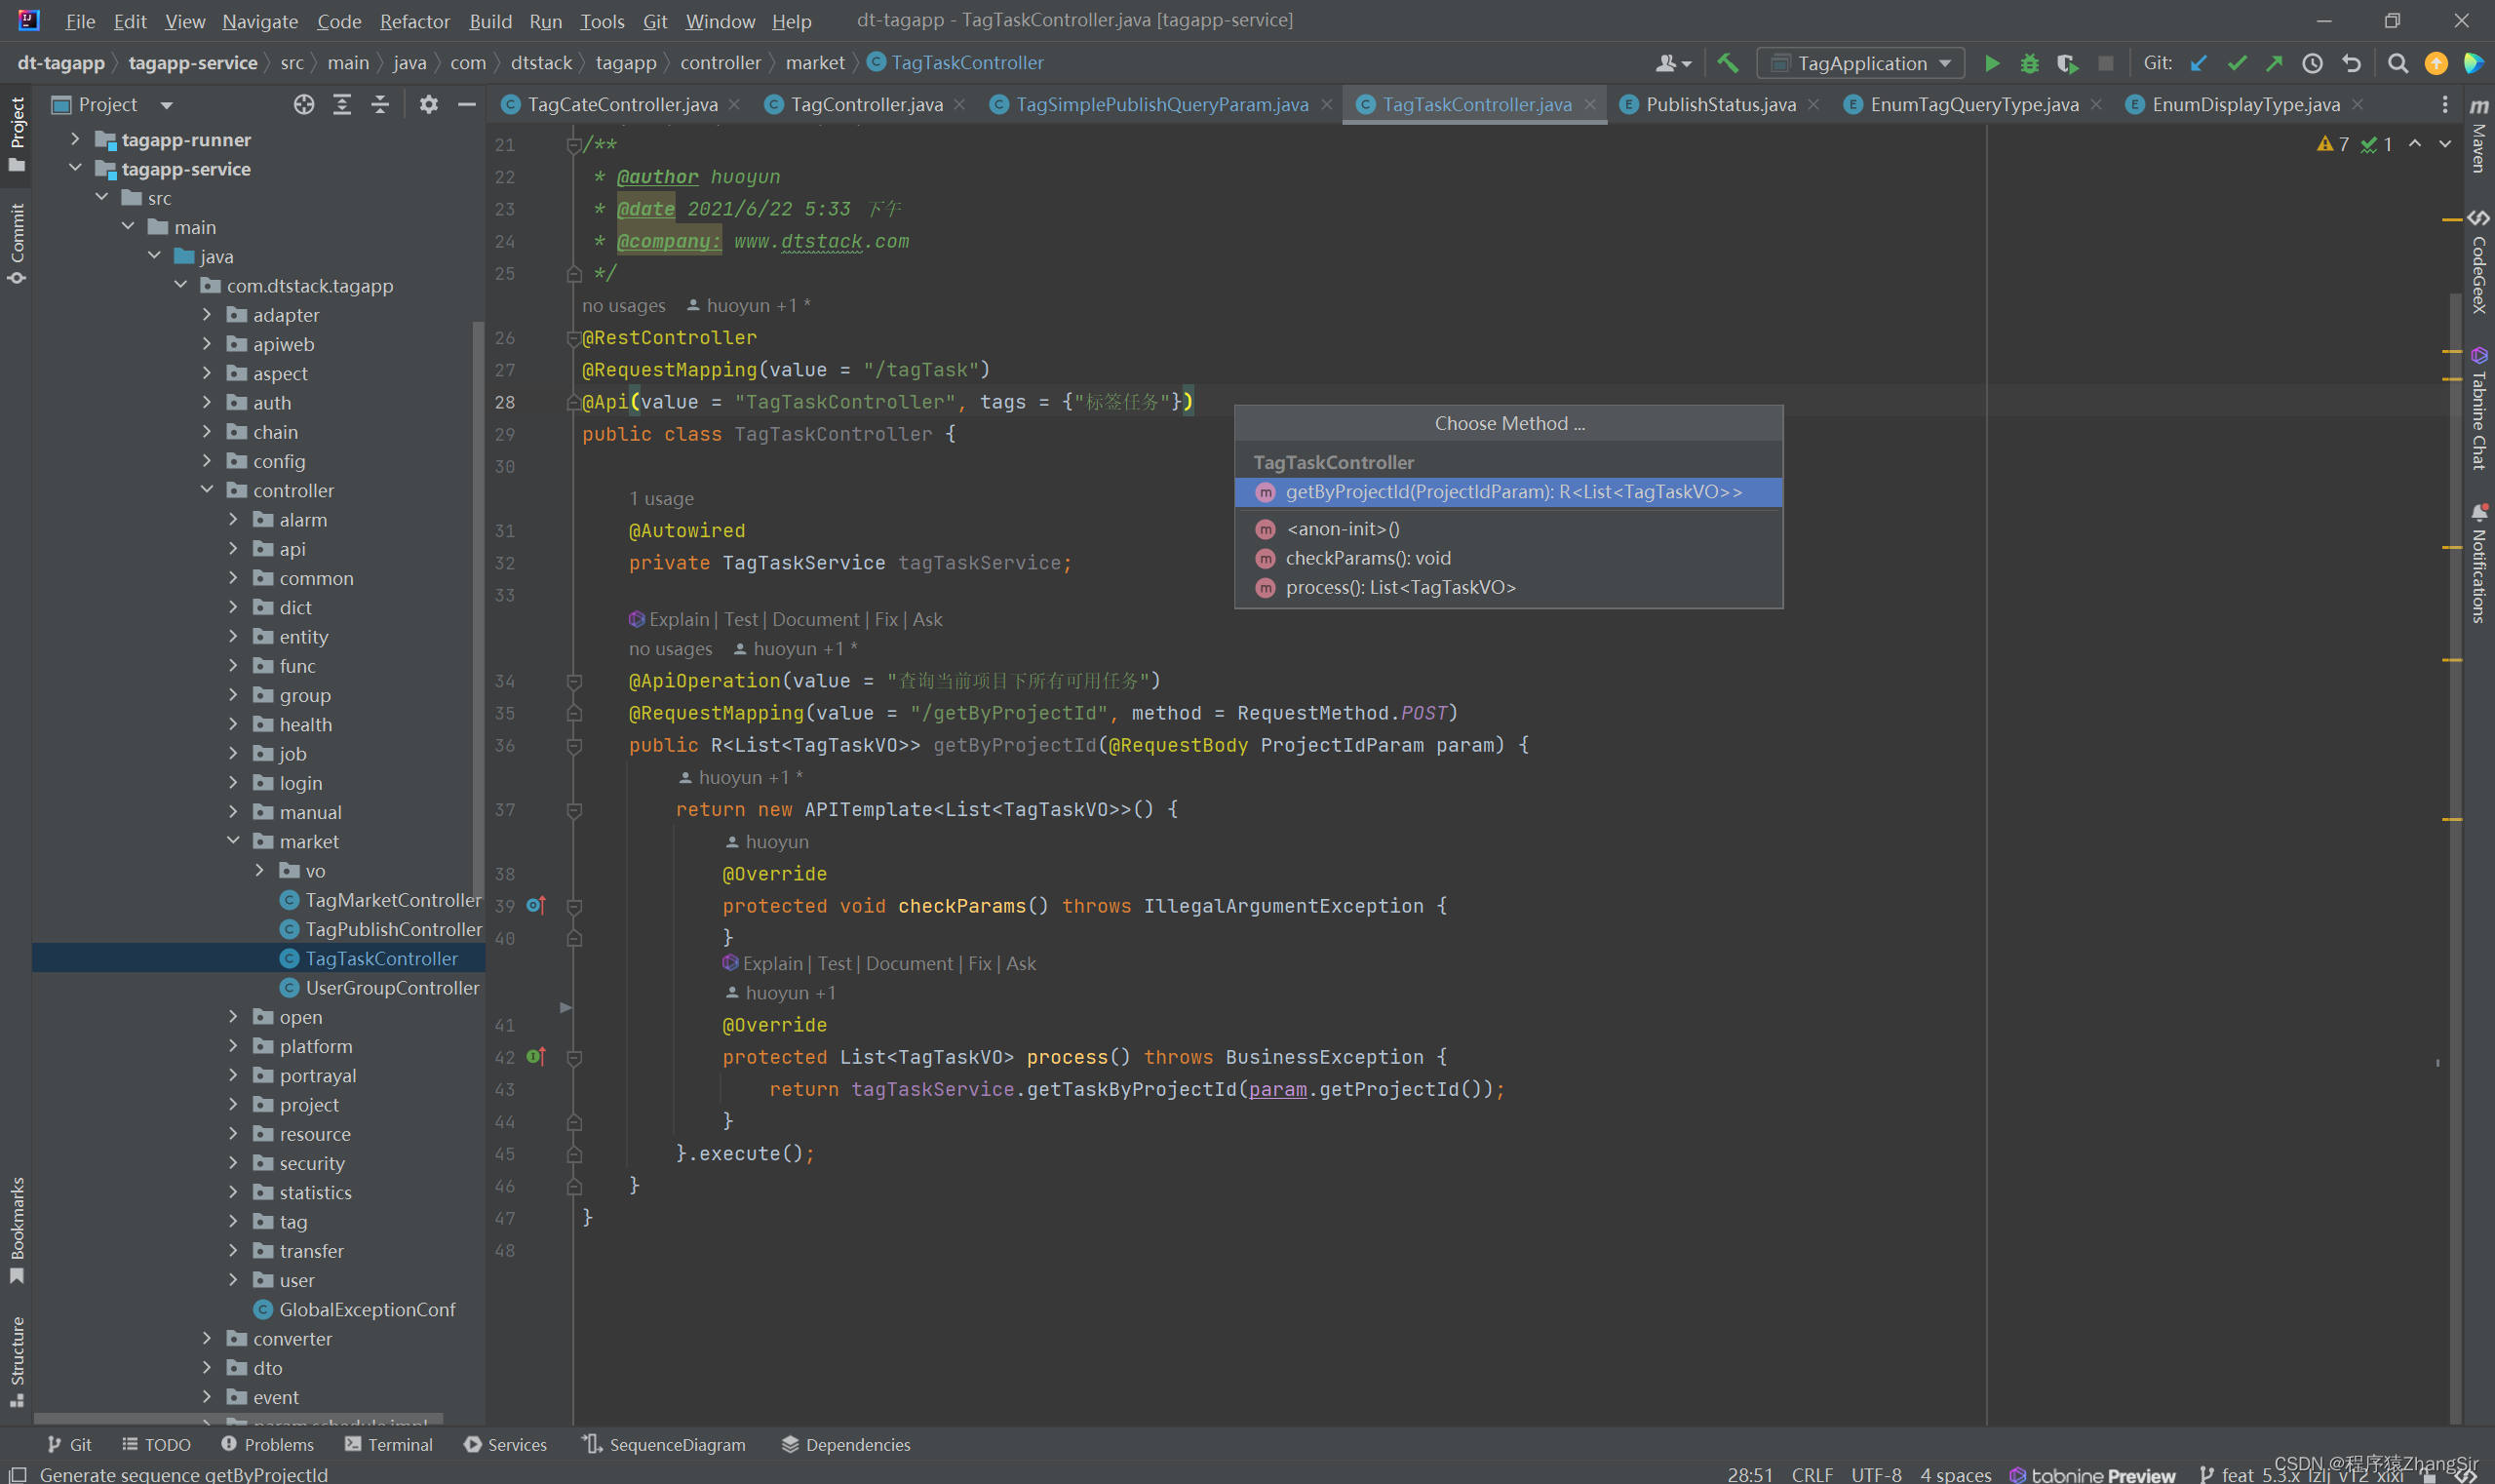The width and height of the screenshot is (2495, 1484).
Task: Close the TagController.java tab
Action: (x=960, y=104)
